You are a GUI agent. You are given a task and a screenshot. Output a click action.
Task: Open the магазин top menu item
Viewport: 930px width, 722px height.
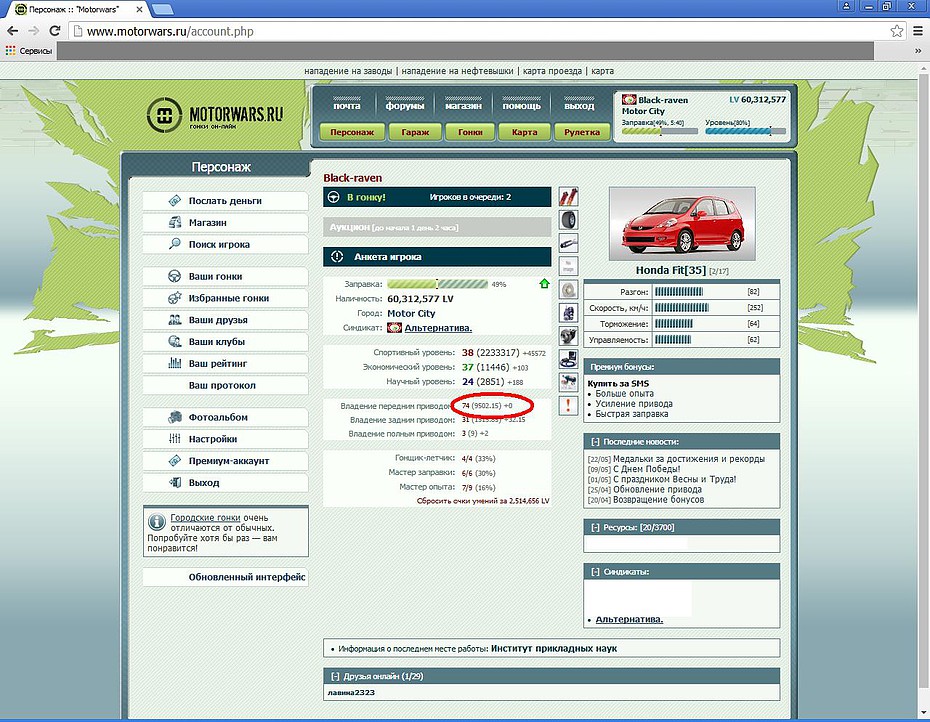pos(463,106)
